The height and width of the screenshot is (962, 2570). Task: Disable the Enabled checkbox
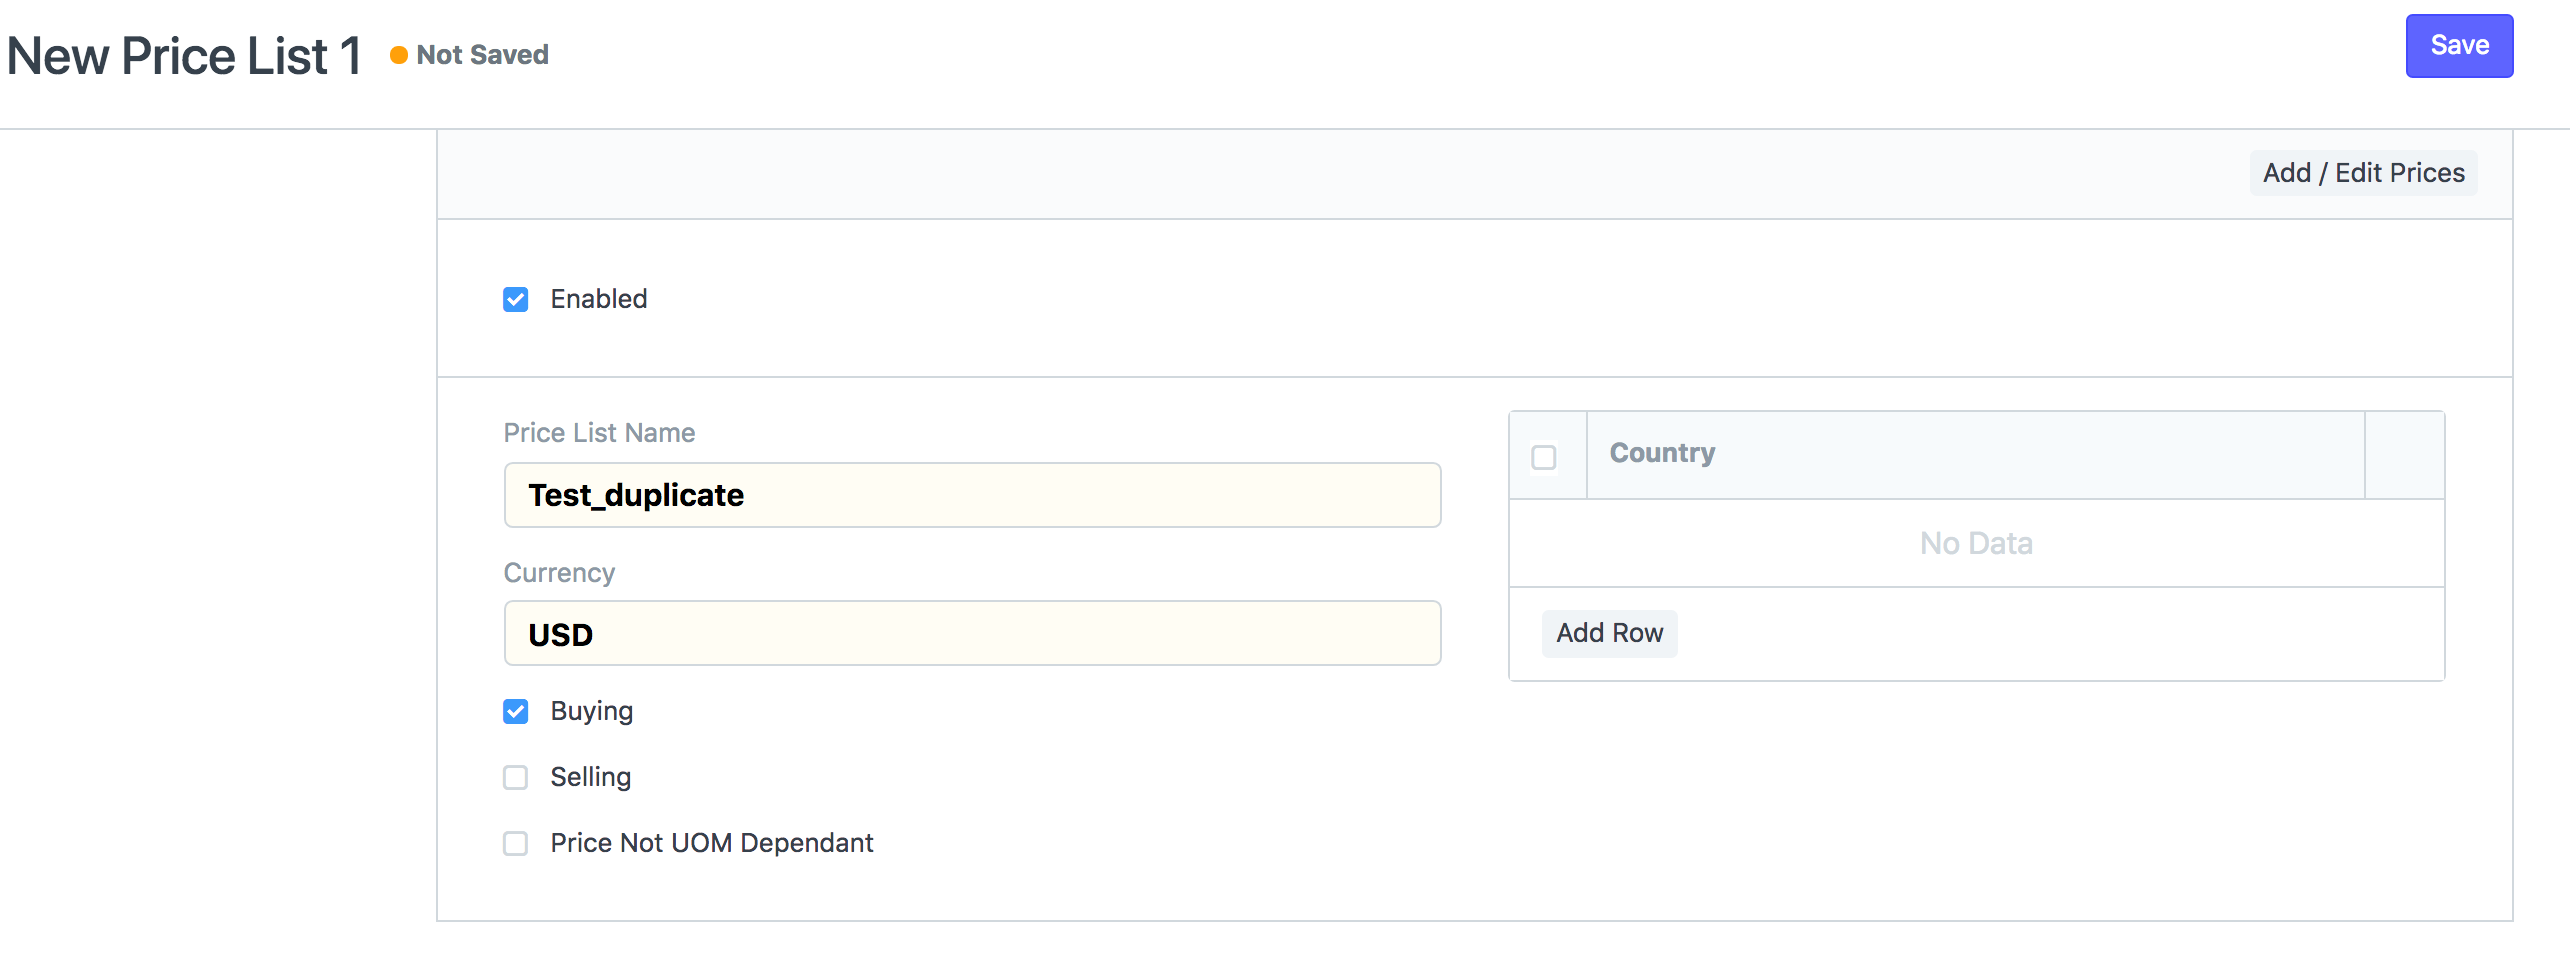tap(516, 298)
